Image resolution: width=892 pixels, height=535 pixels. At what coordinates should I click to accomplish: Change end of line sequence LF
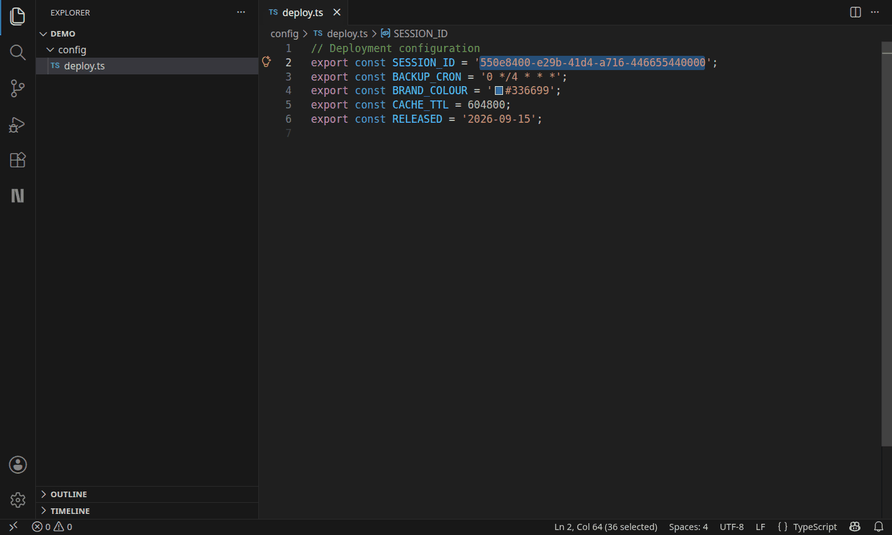(760, 526)
